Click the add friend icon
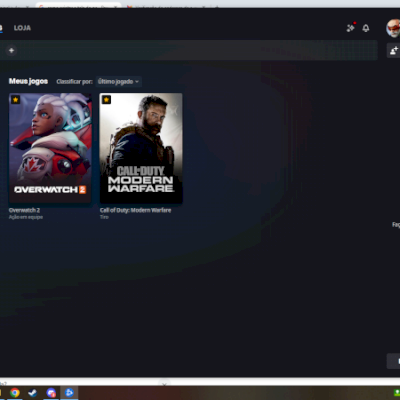 [x=394, y=50]
